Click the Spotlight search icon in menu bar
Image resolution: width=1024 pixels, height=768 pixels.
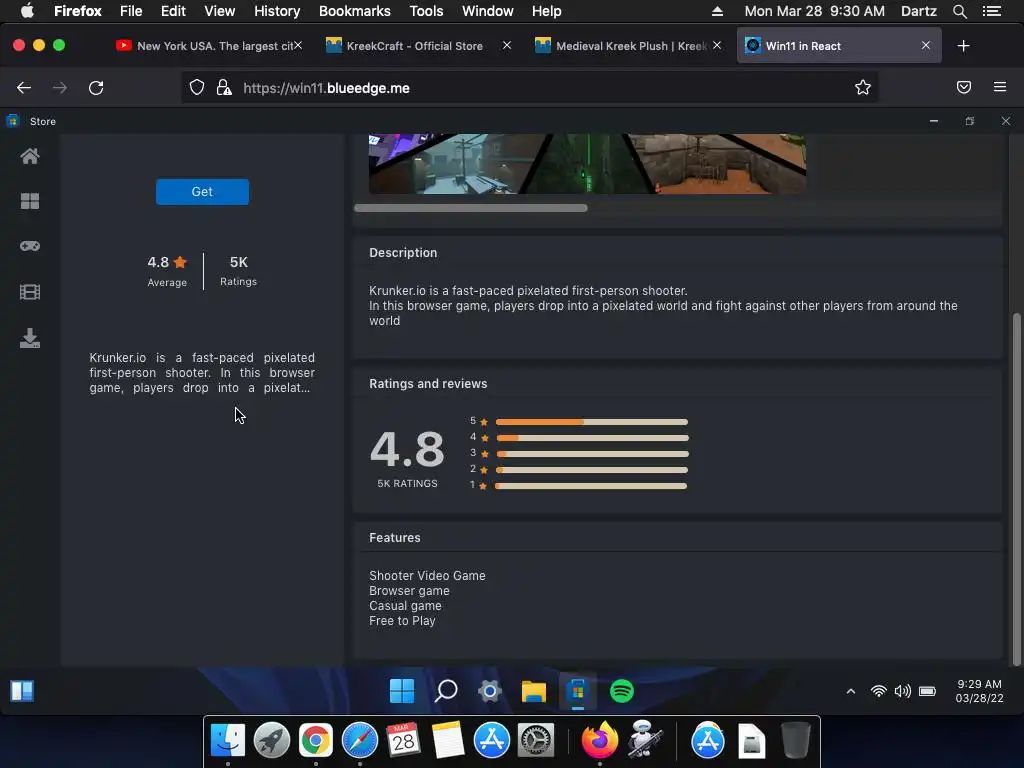click(x=959, y=11)
